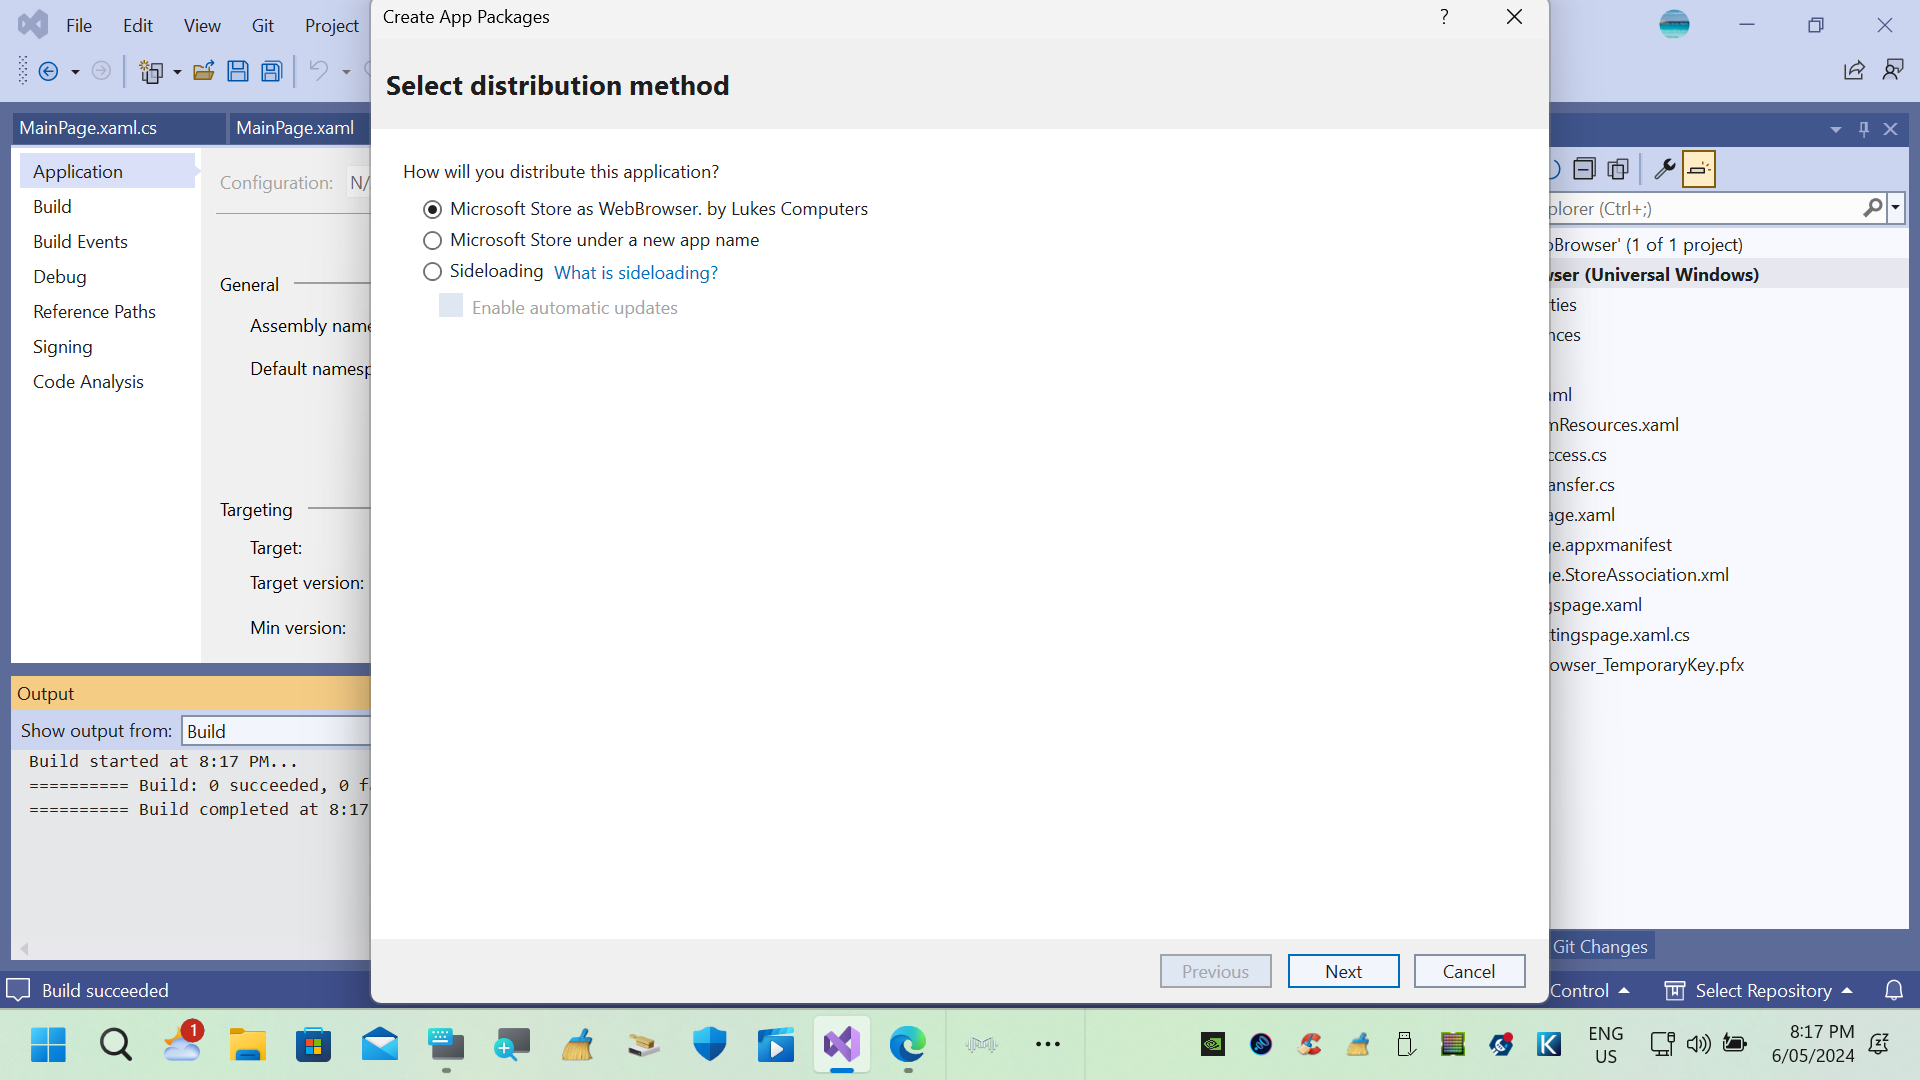Open the Git menu
The height and width of the screenshot is (1080, 1920).
pos(262,25)
